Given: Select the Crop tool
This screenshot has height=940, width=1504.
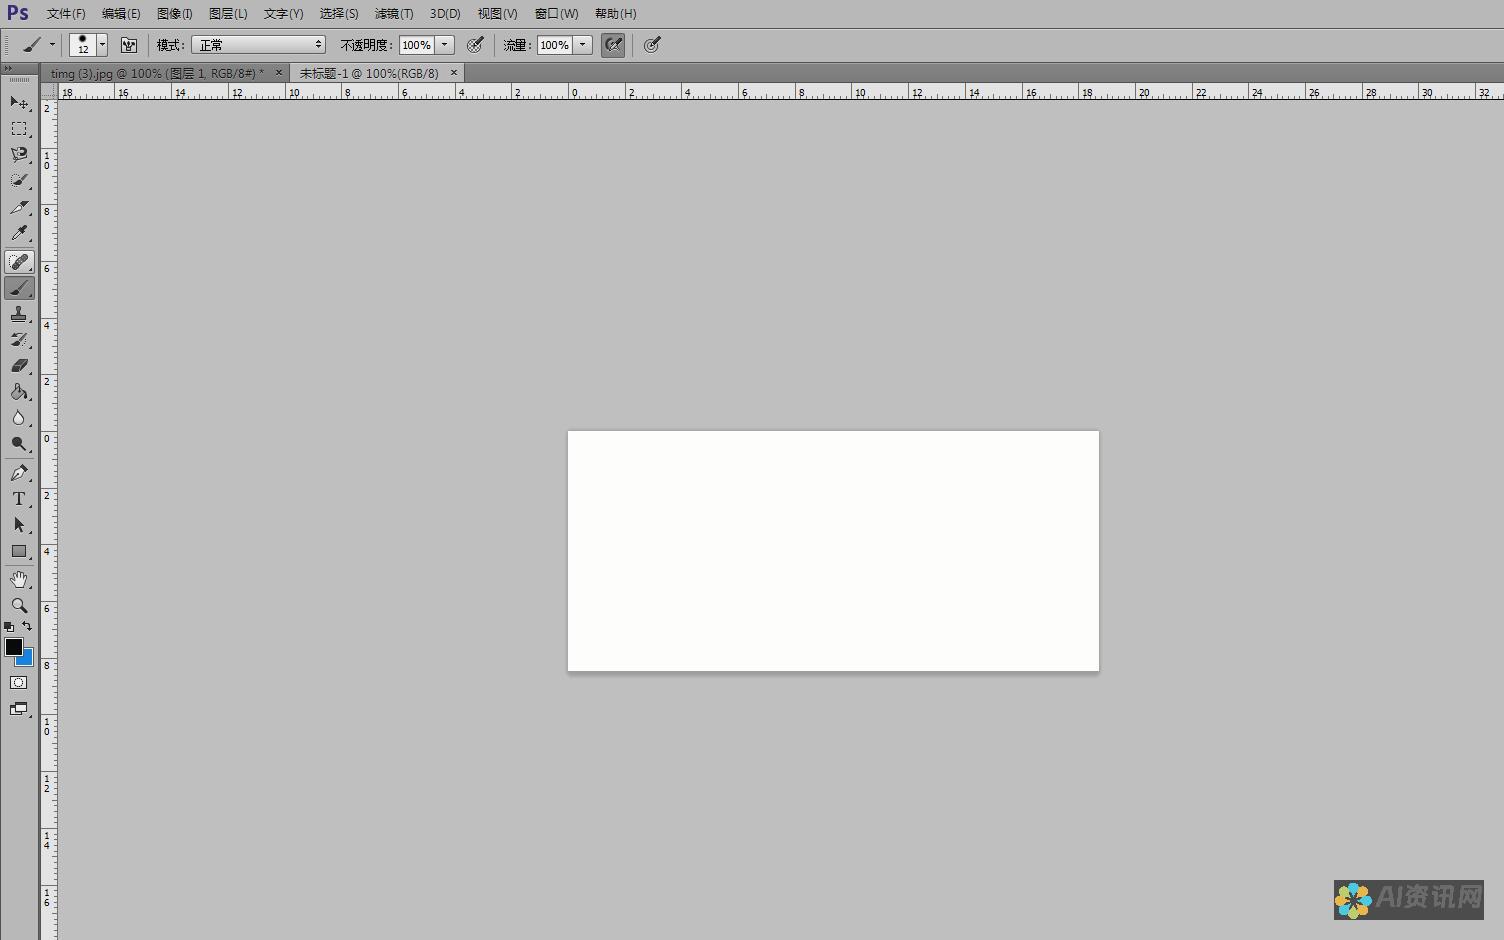Looking at the screenshot, I should point(19,206).
